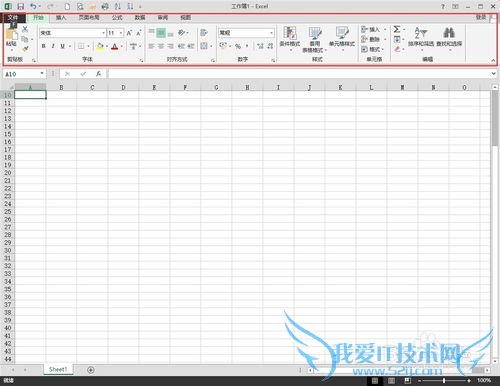500x386 pixels.
Task: Click the New blank workbook icon
Action: [67, 6]
